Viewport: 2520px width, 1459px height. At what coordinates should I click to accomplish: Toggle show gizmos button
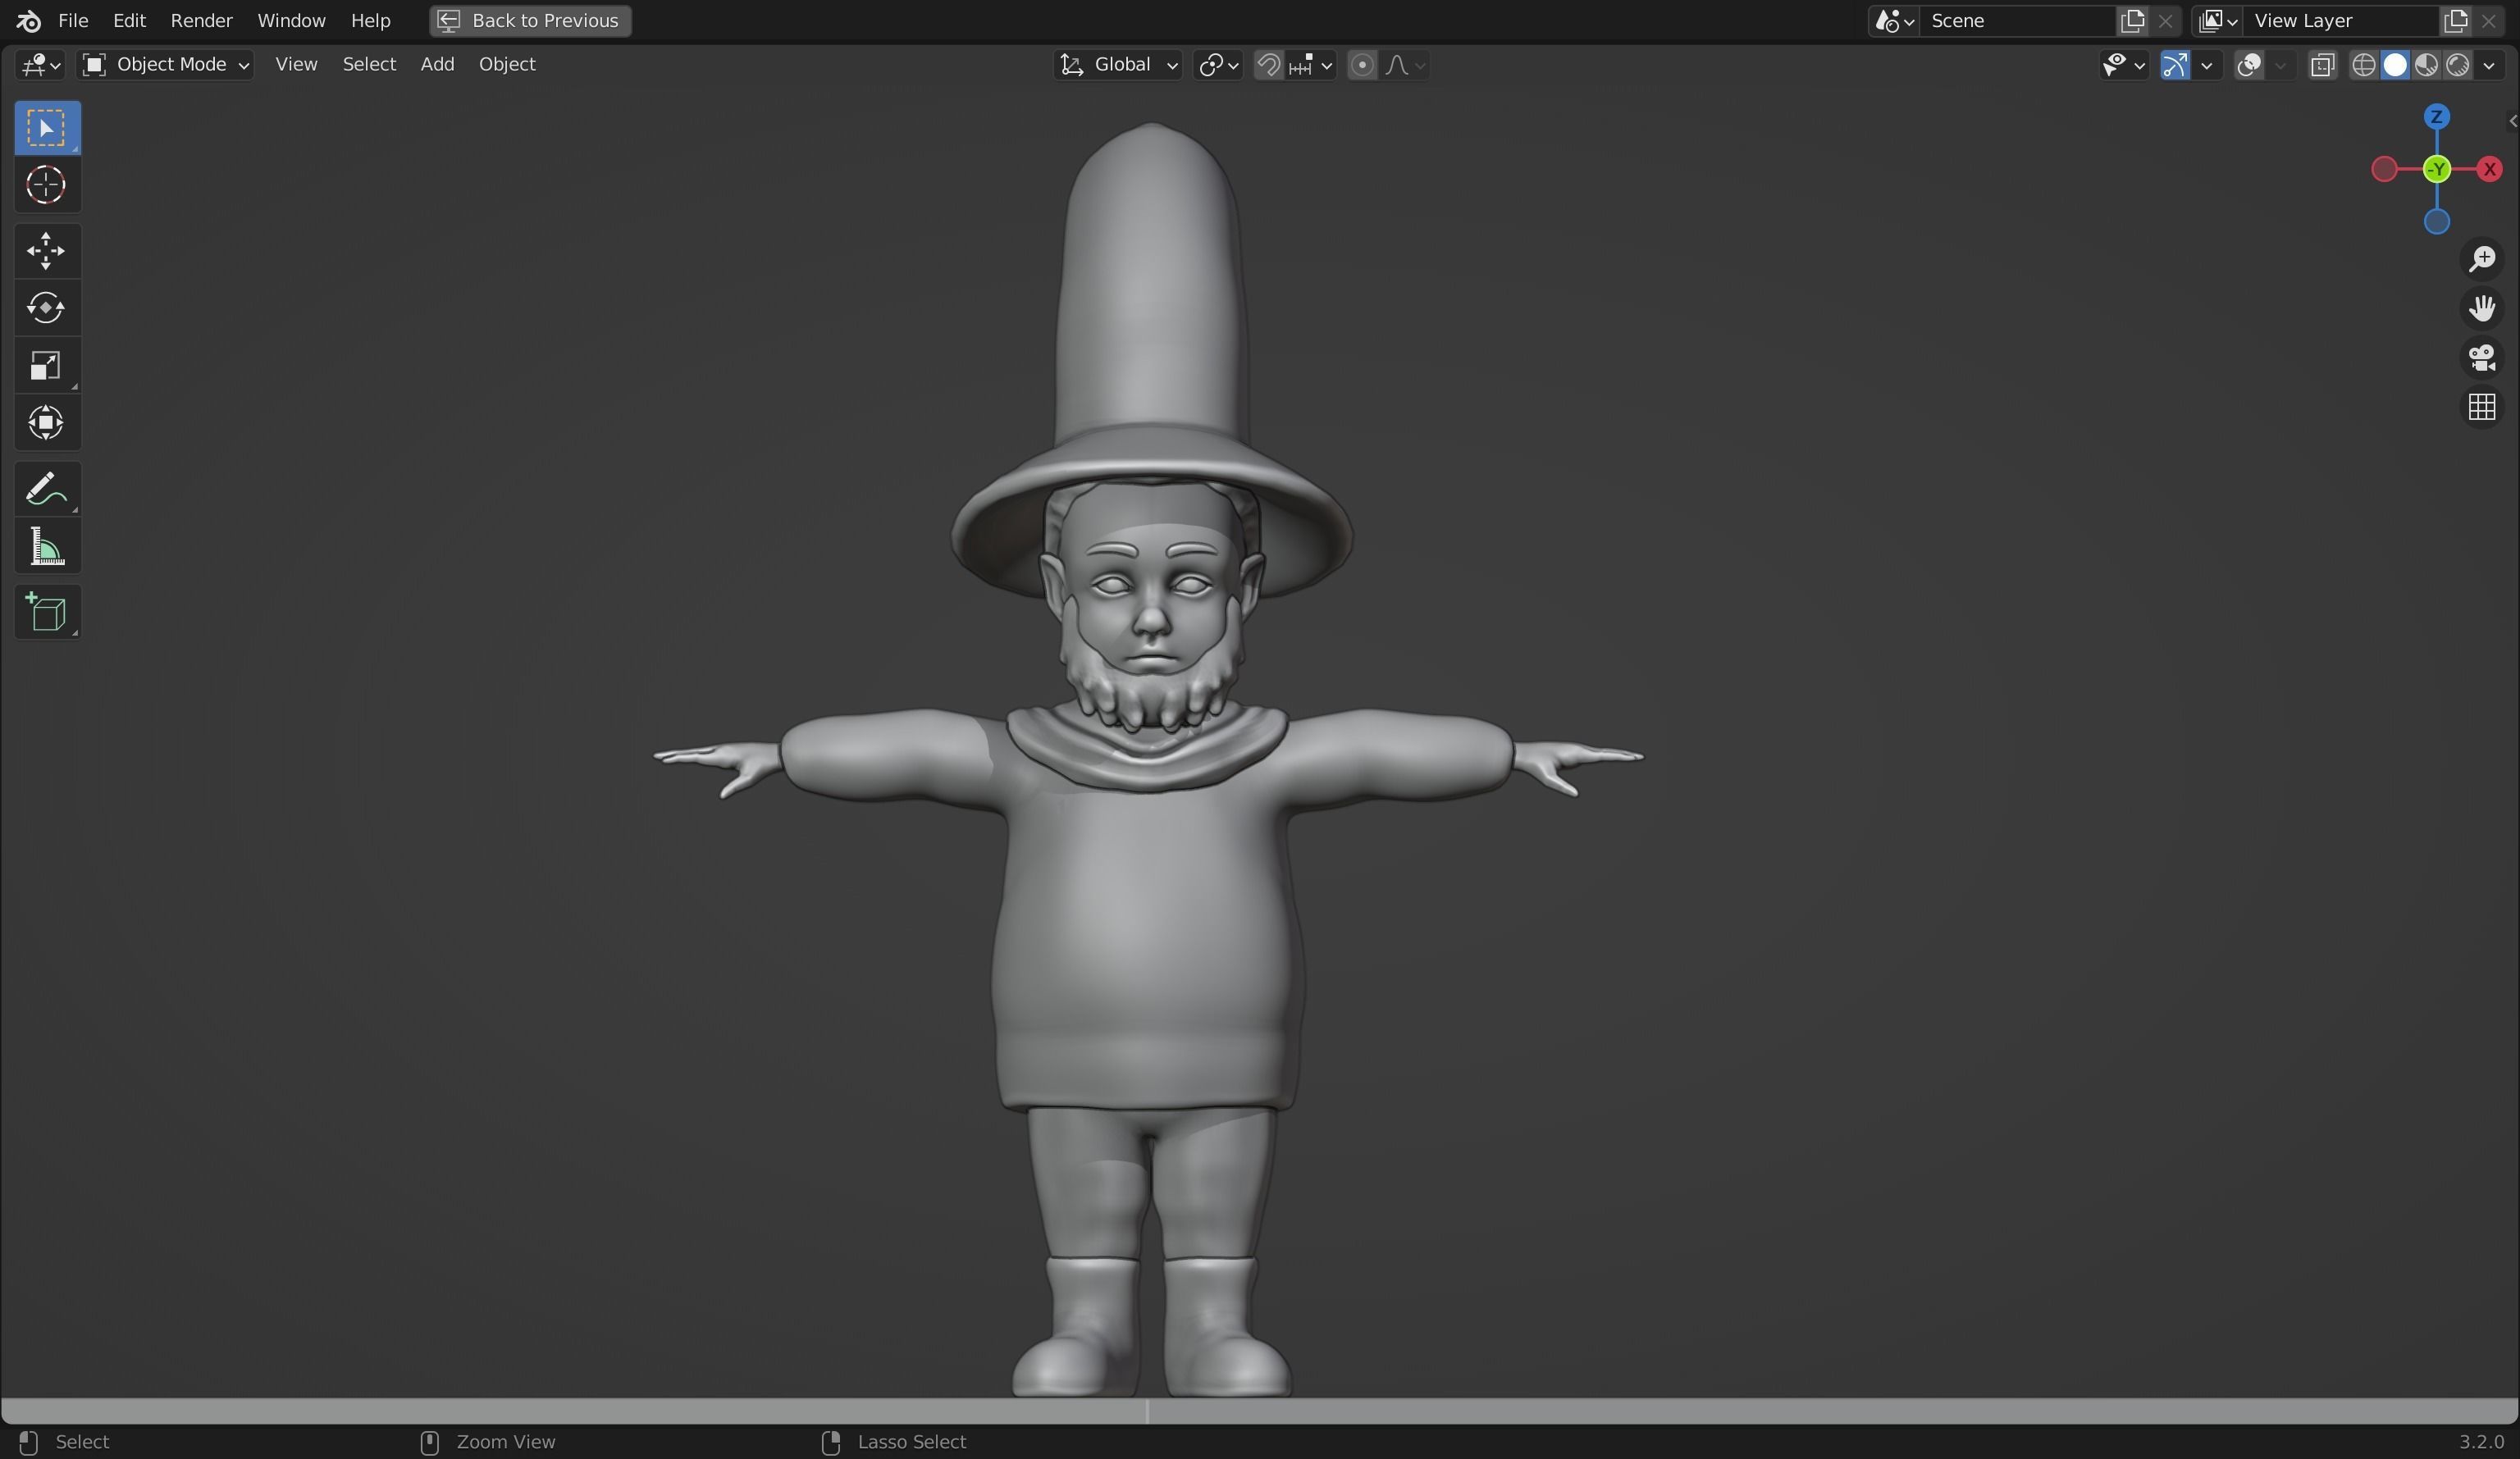2175,65
